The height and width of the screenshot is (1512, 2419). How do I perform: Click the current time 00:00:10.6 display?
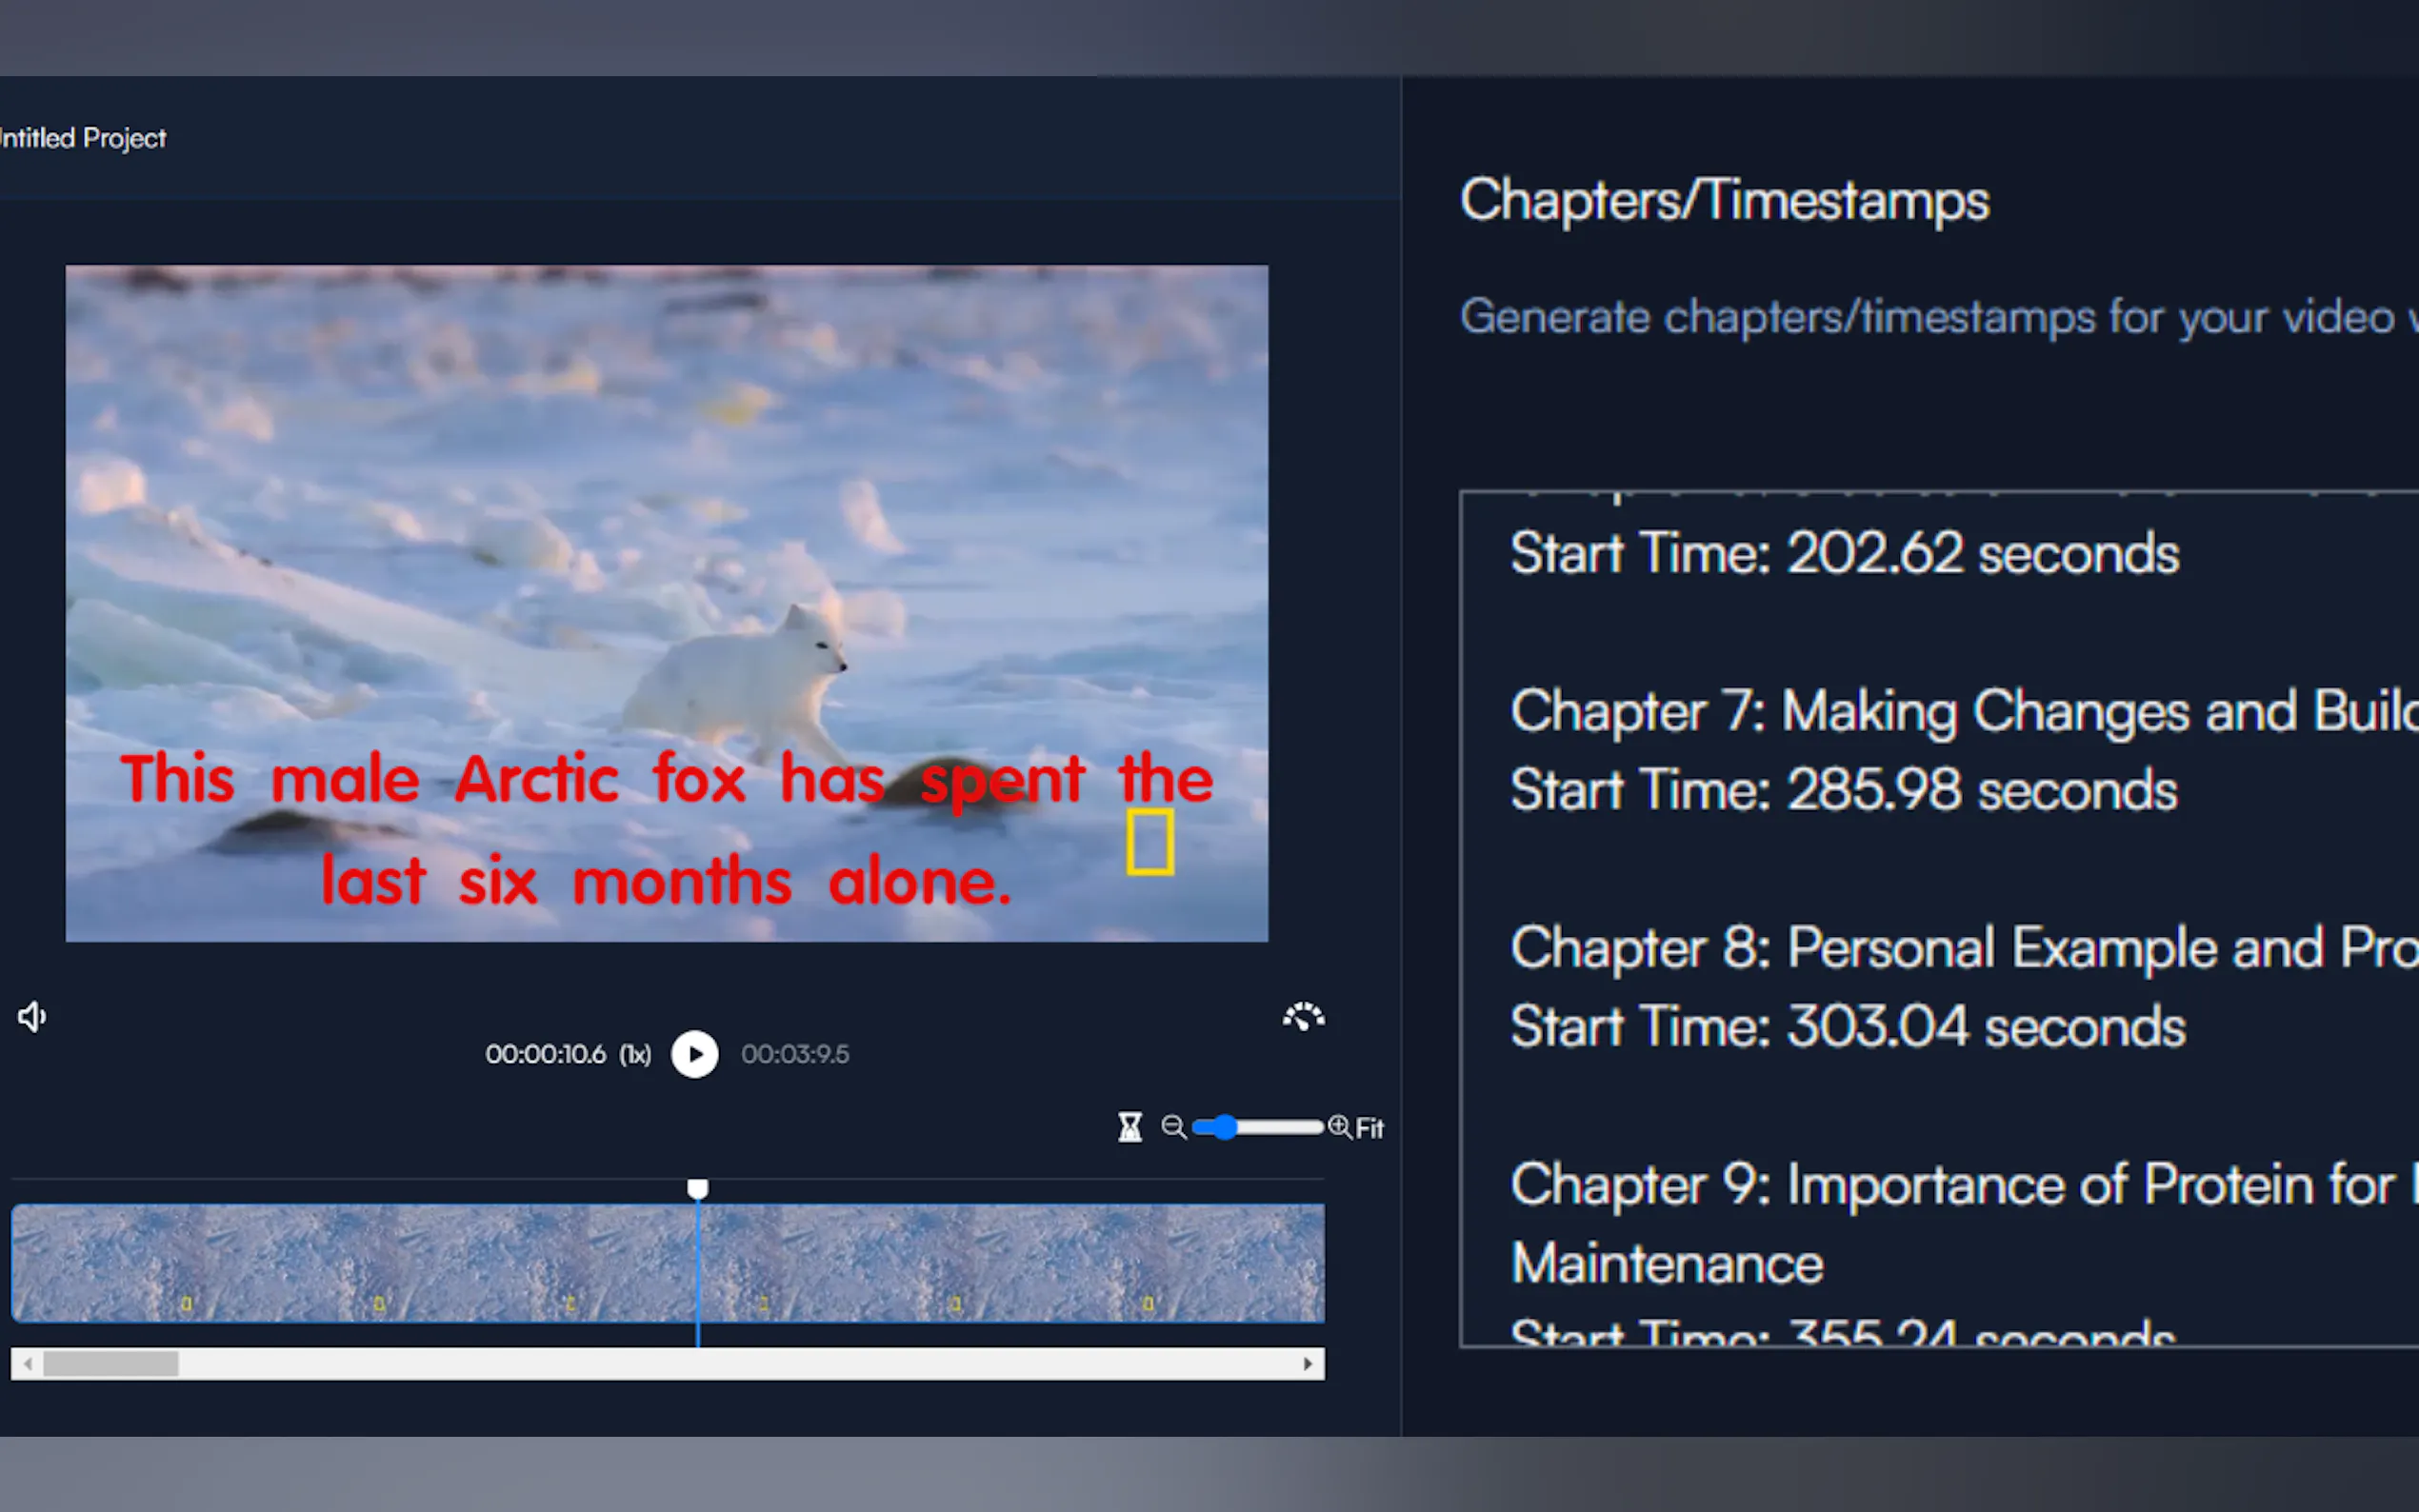tap(545, 1054)
